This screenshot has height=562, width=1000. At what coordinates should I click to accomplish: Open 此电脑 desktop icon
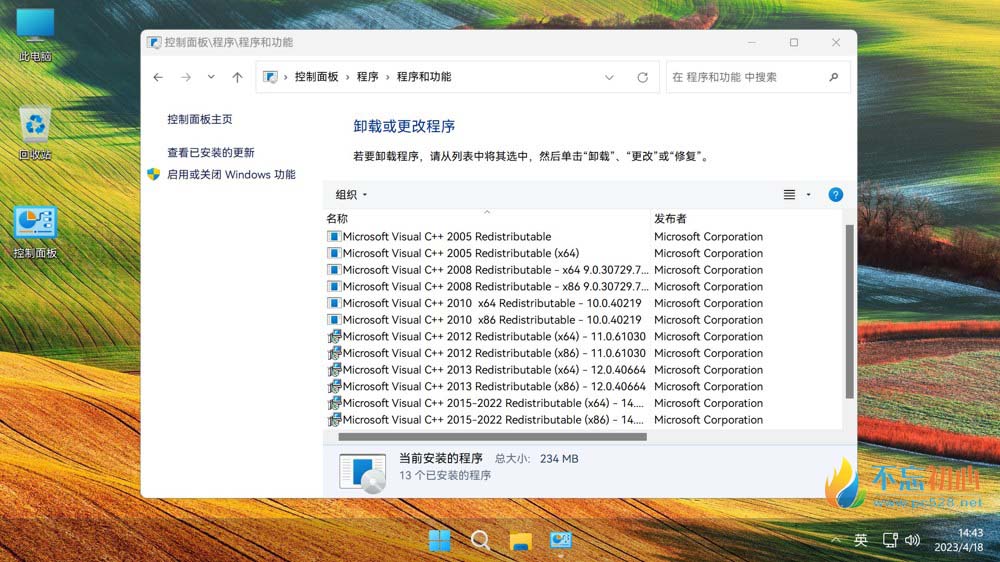click(x=35, y=36)
